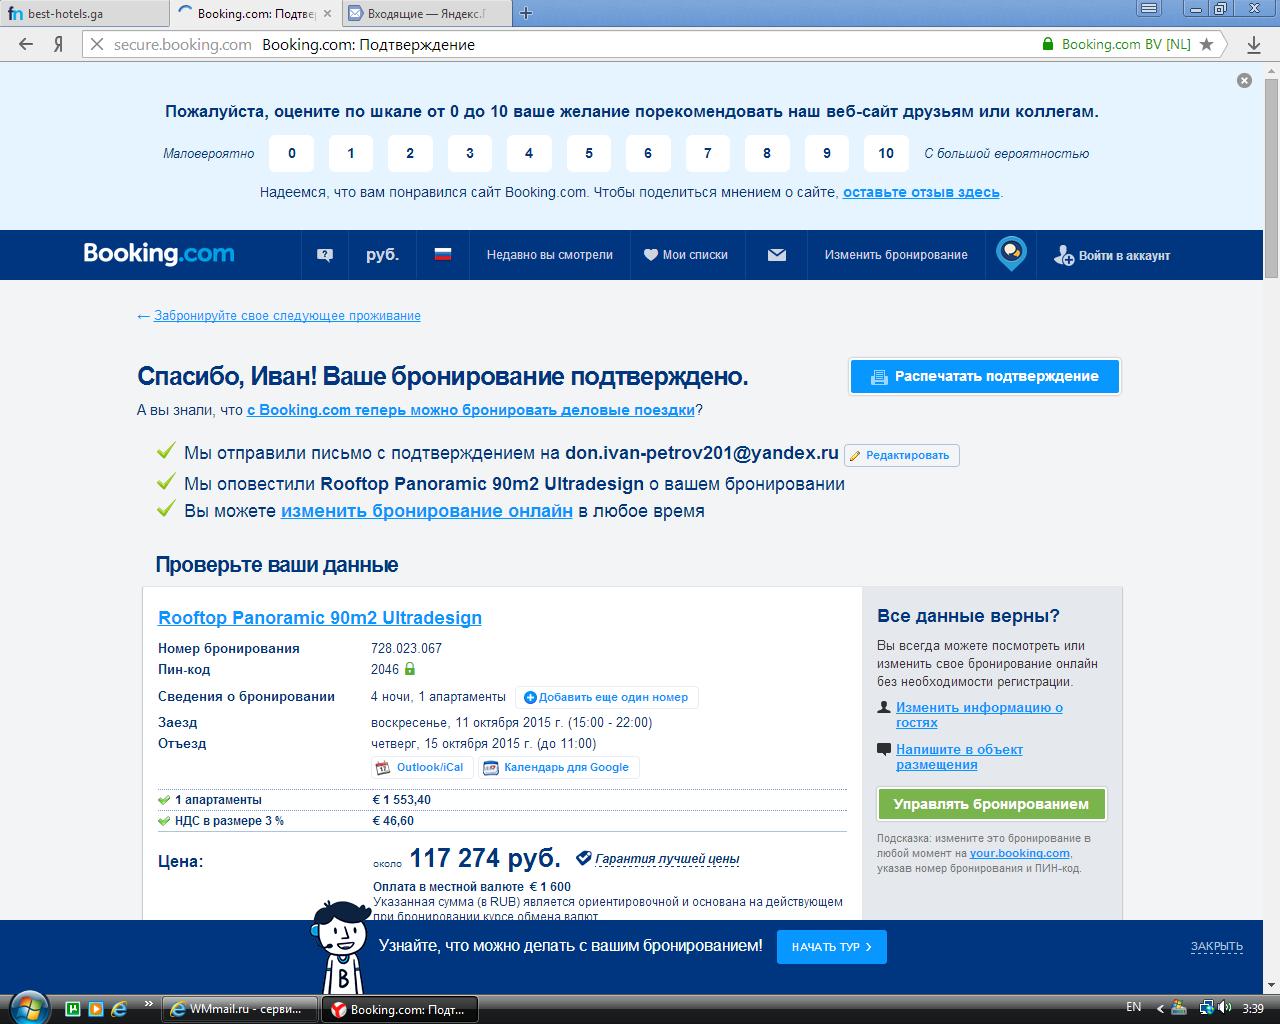Click the network tray icon
The width and height of the screenshot is (1280, 1024).
pos(1206,1007)
